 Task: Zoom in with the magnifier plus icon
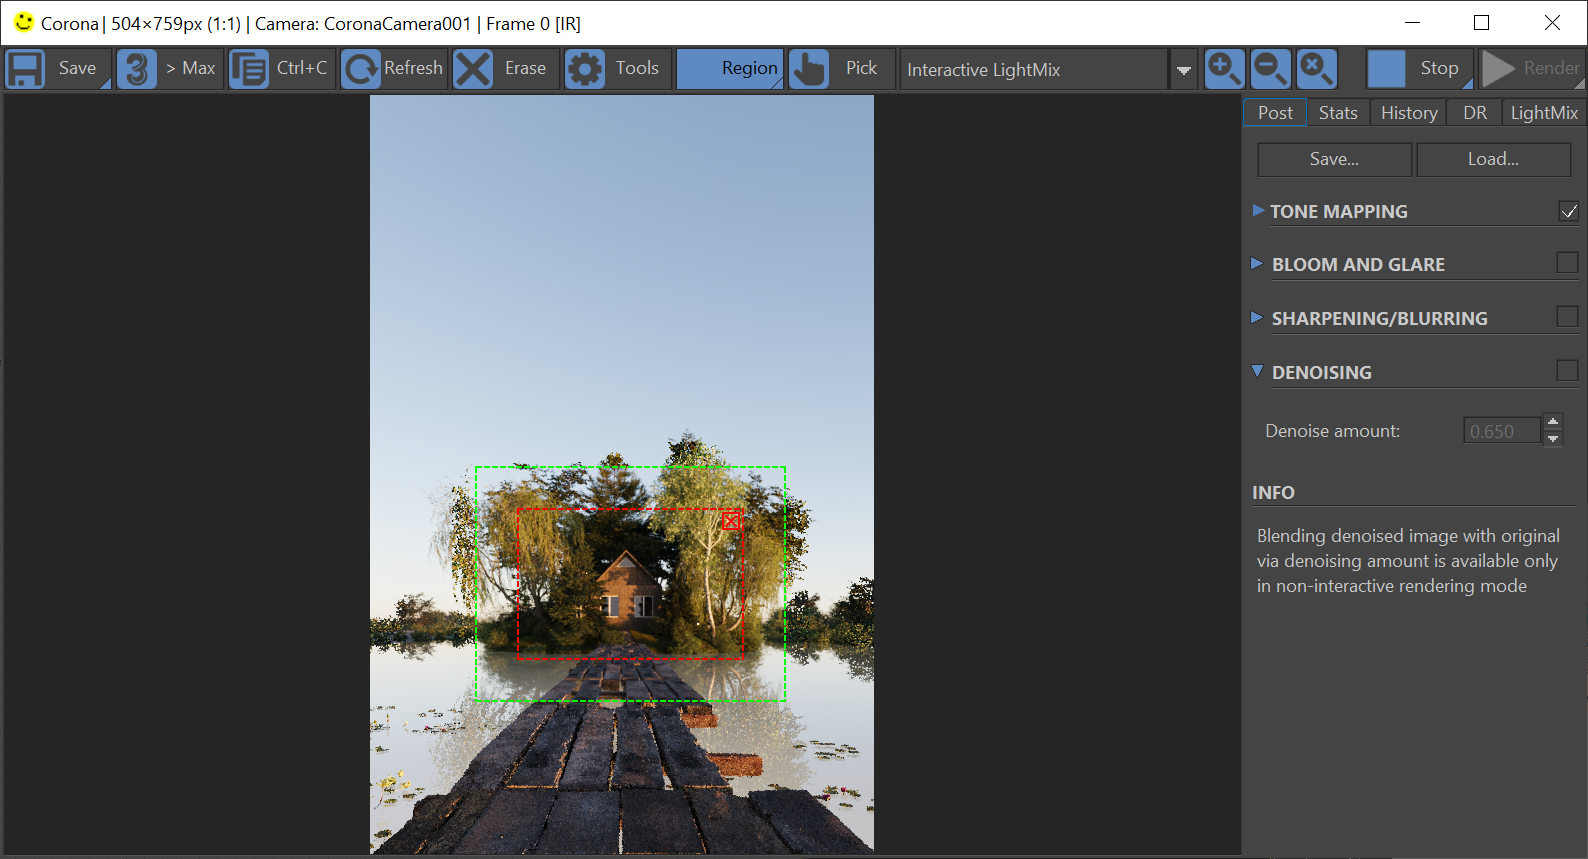click(1224, 69)
